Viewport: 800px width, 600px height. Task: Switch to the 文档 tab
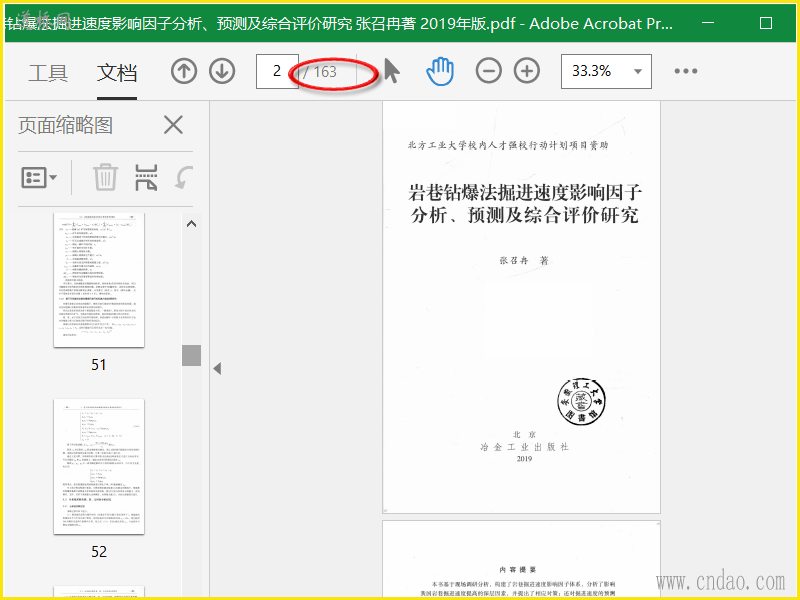pyautogui.click(x=117, y=73)
